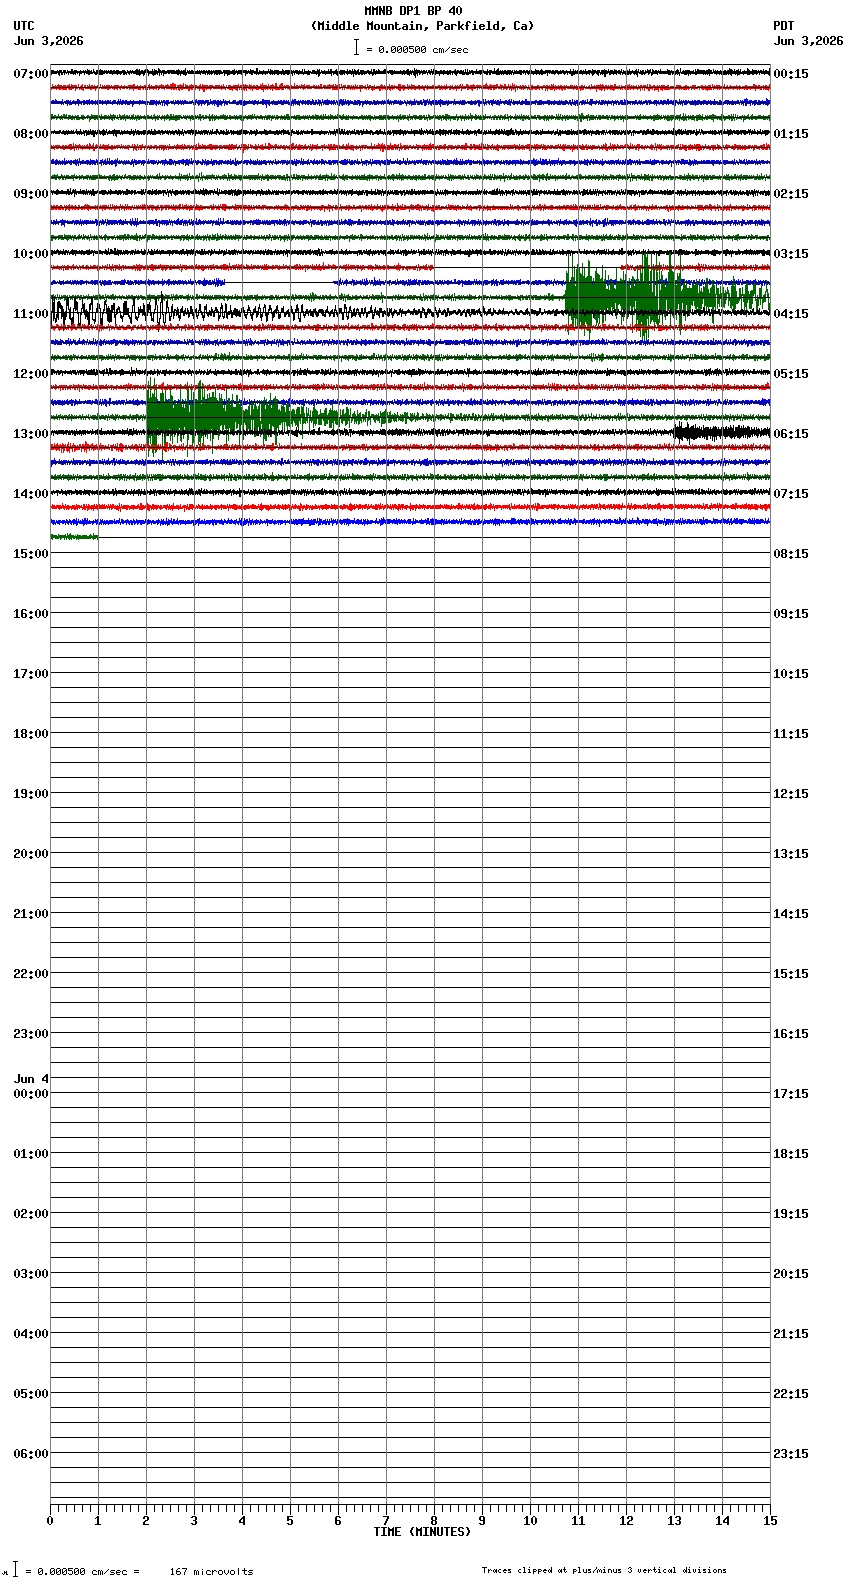This screenshot has width=850, height=1584.
Task: Click the 00:15 PDT time label
Action: coord(791,74)
